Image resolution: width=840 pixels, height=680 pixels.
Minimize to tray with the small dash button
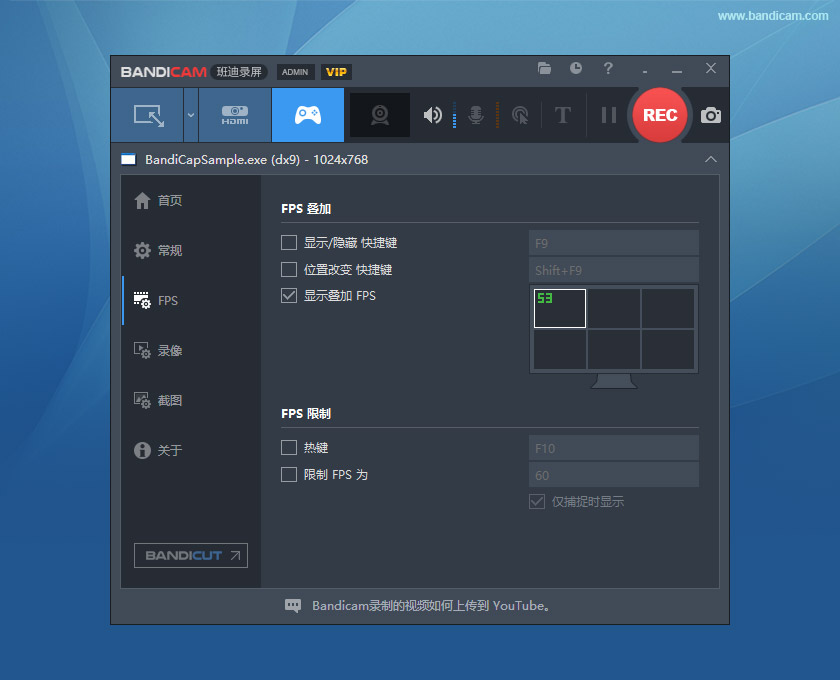tap(645, 71)
